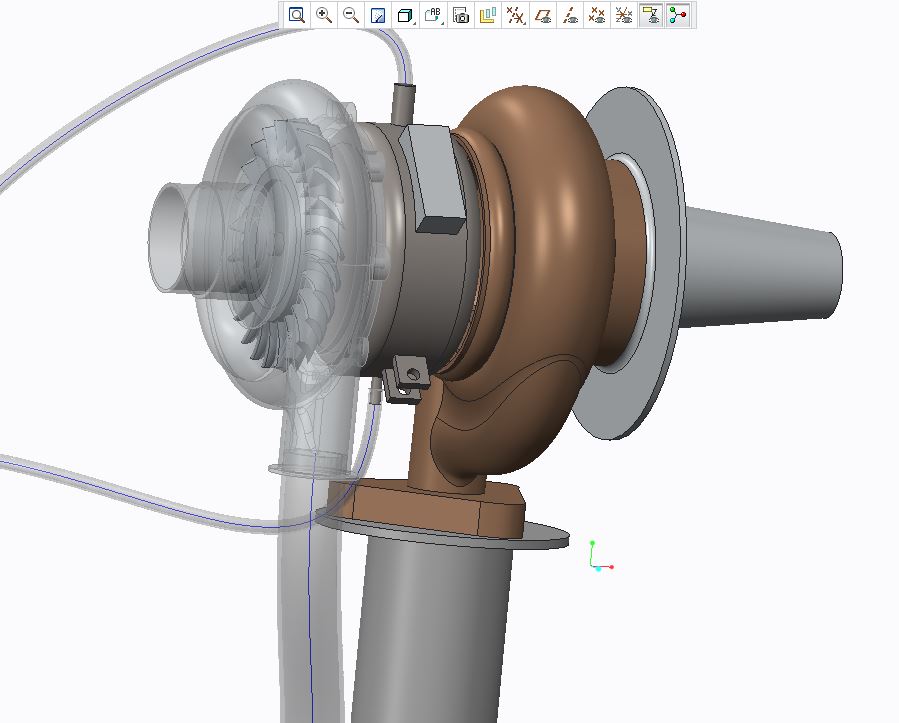Click the Repaint screen icon
Screen dimensions: 899x723
pyautogui.click(x=378, y=15)
